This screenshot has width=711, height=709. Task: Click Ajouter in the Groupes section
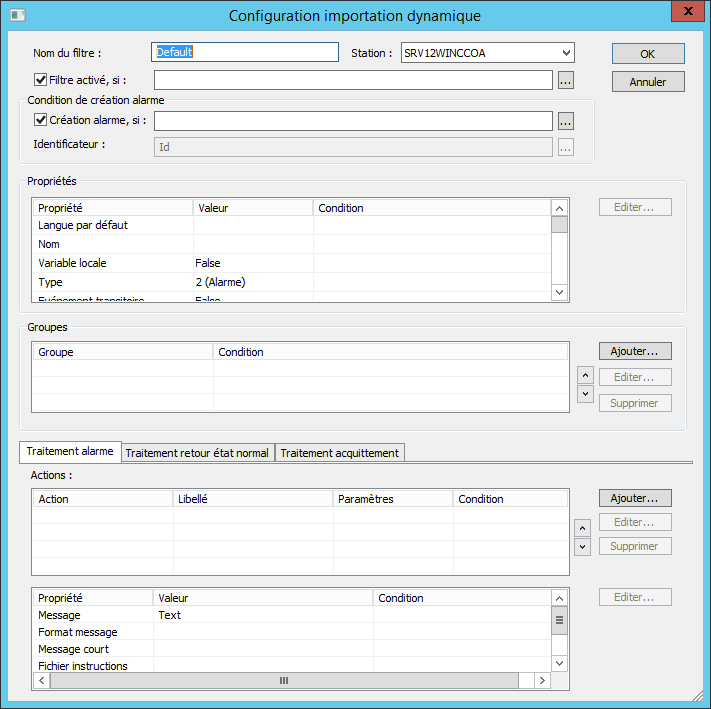coord(635,351)
